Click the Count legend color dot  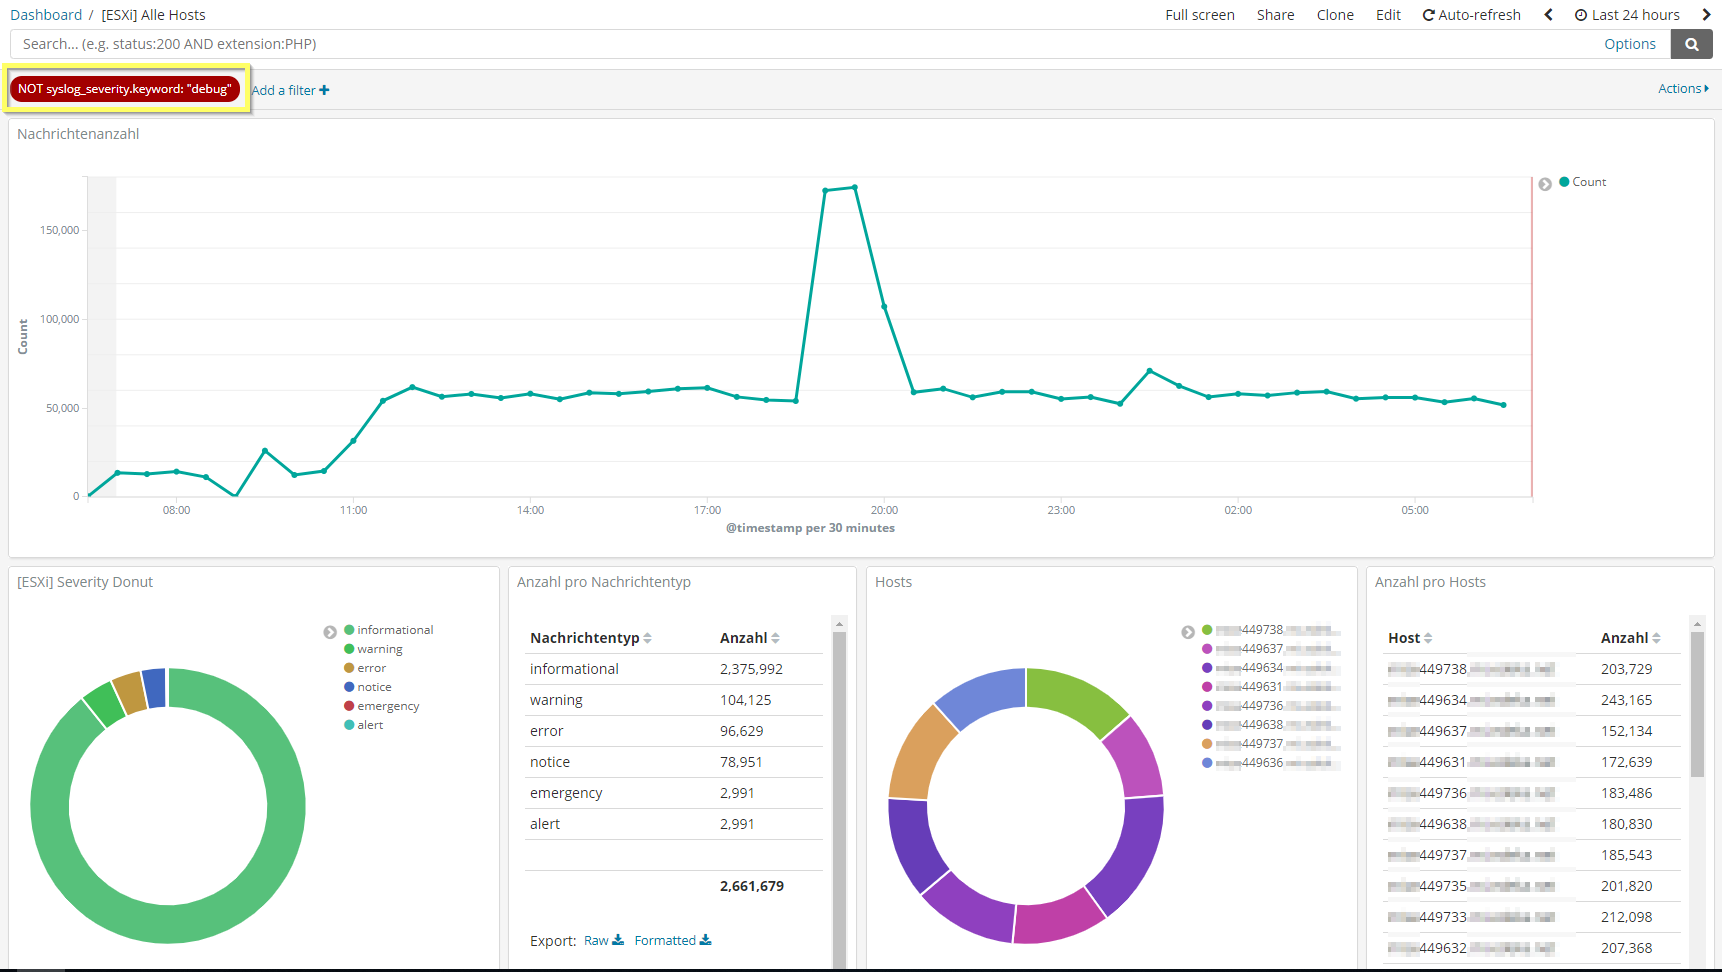1564,182
